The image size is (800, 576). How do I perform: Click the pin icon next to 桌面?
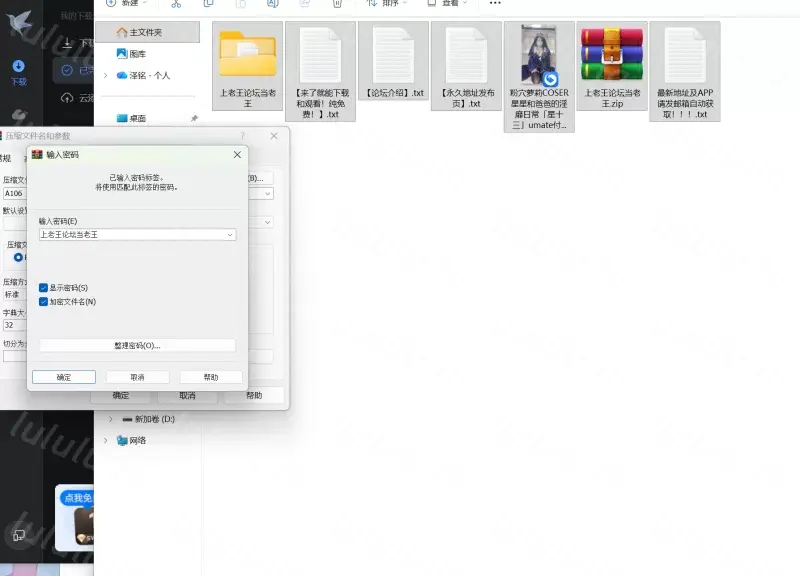[194, 118]
